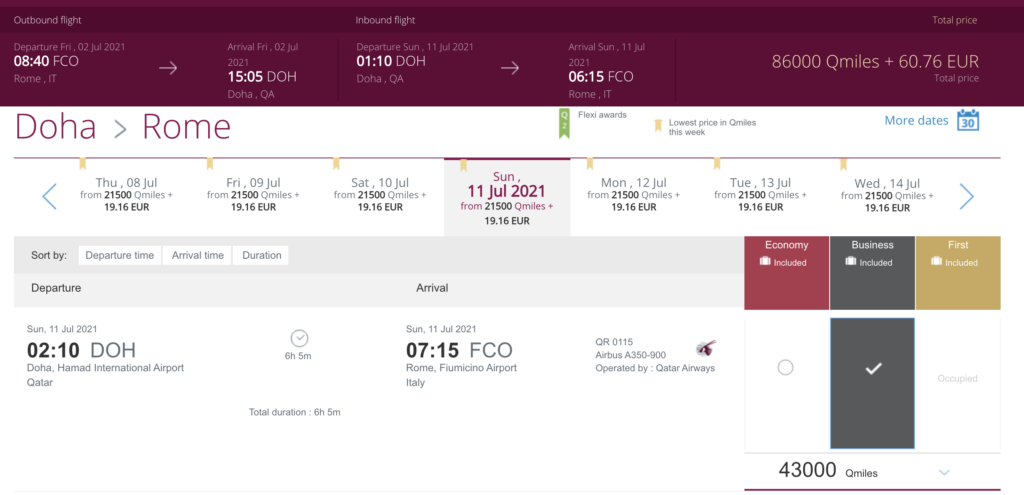Click the Business baggage included icon

(850, 262)
